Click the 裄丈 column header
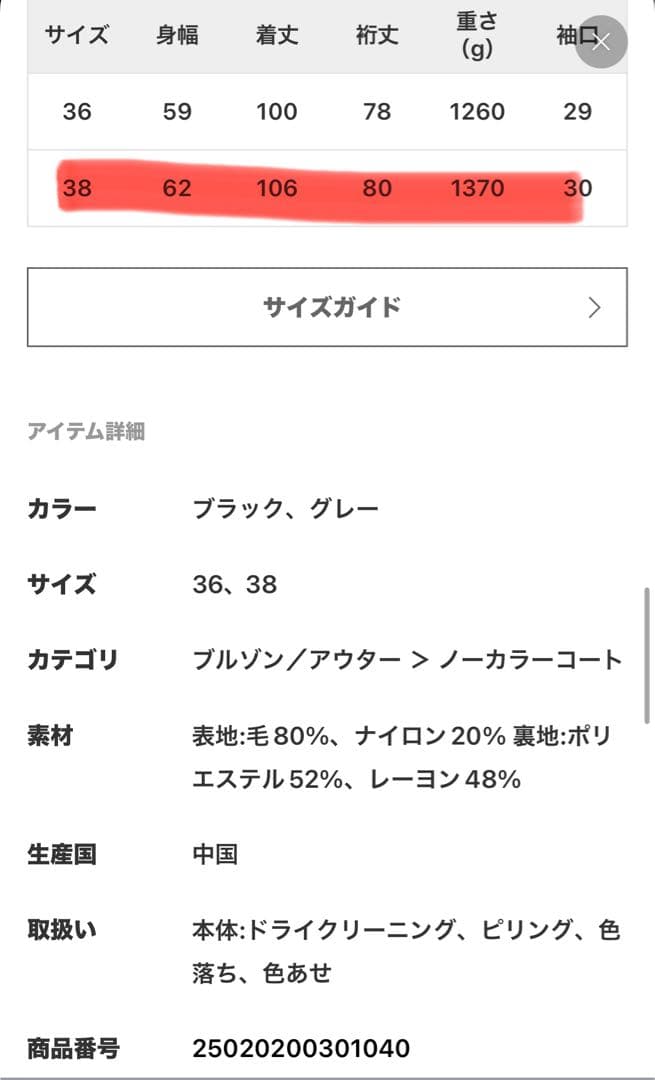Image resolution: width=655 pixels, height=1080 pixels. [377, 36]
